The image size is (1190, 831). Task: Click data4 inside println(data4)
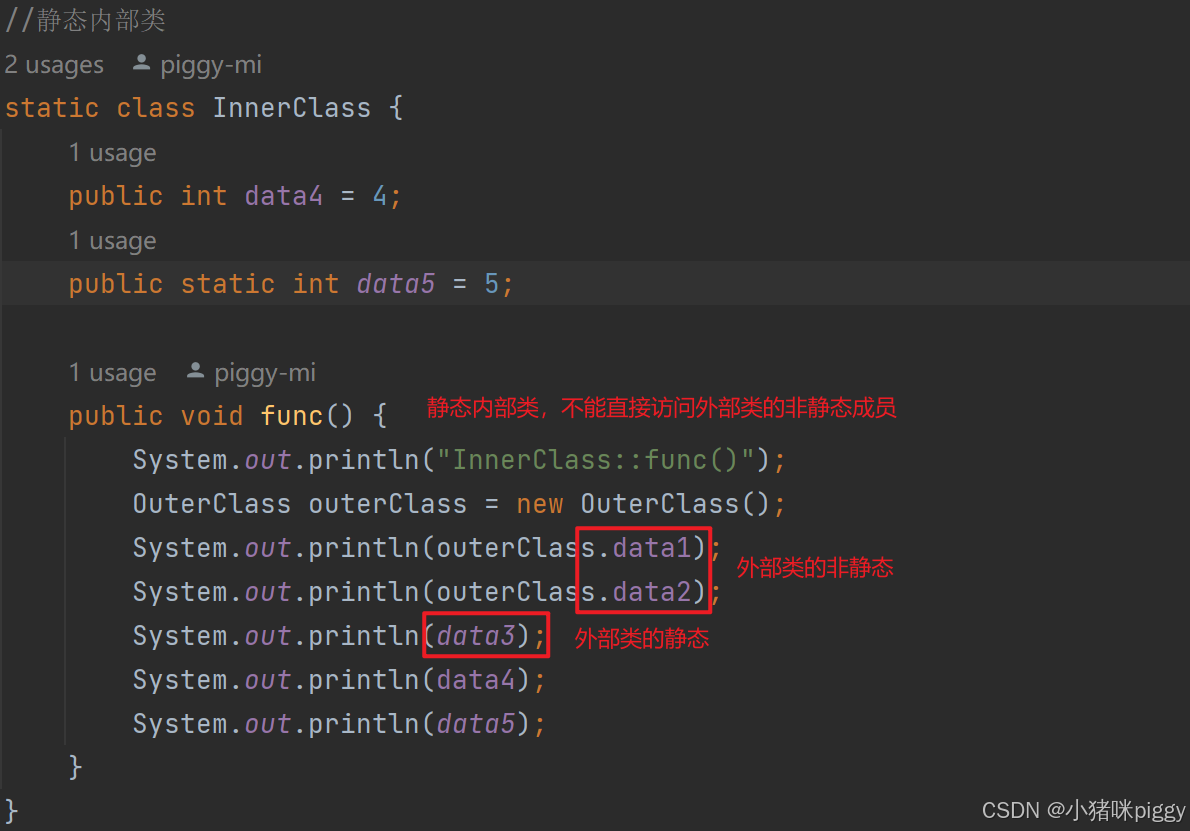[476, 680]
